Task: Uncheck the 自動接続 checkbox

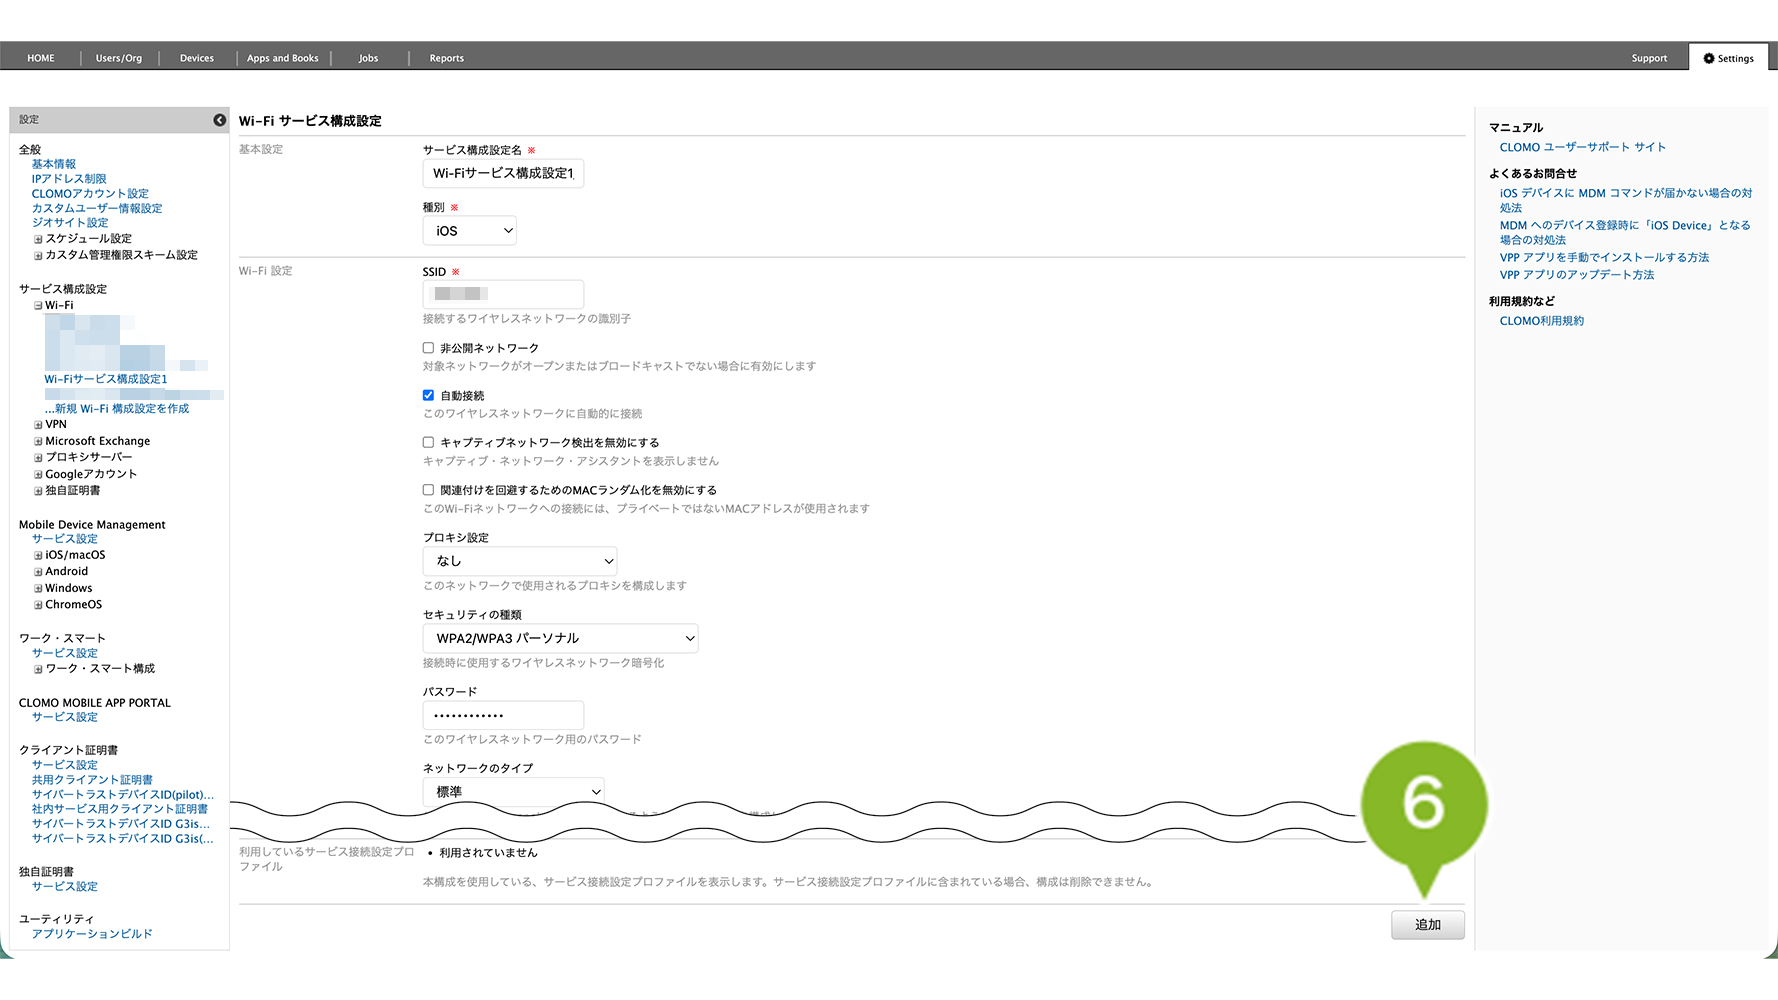Action: (428, 395)
